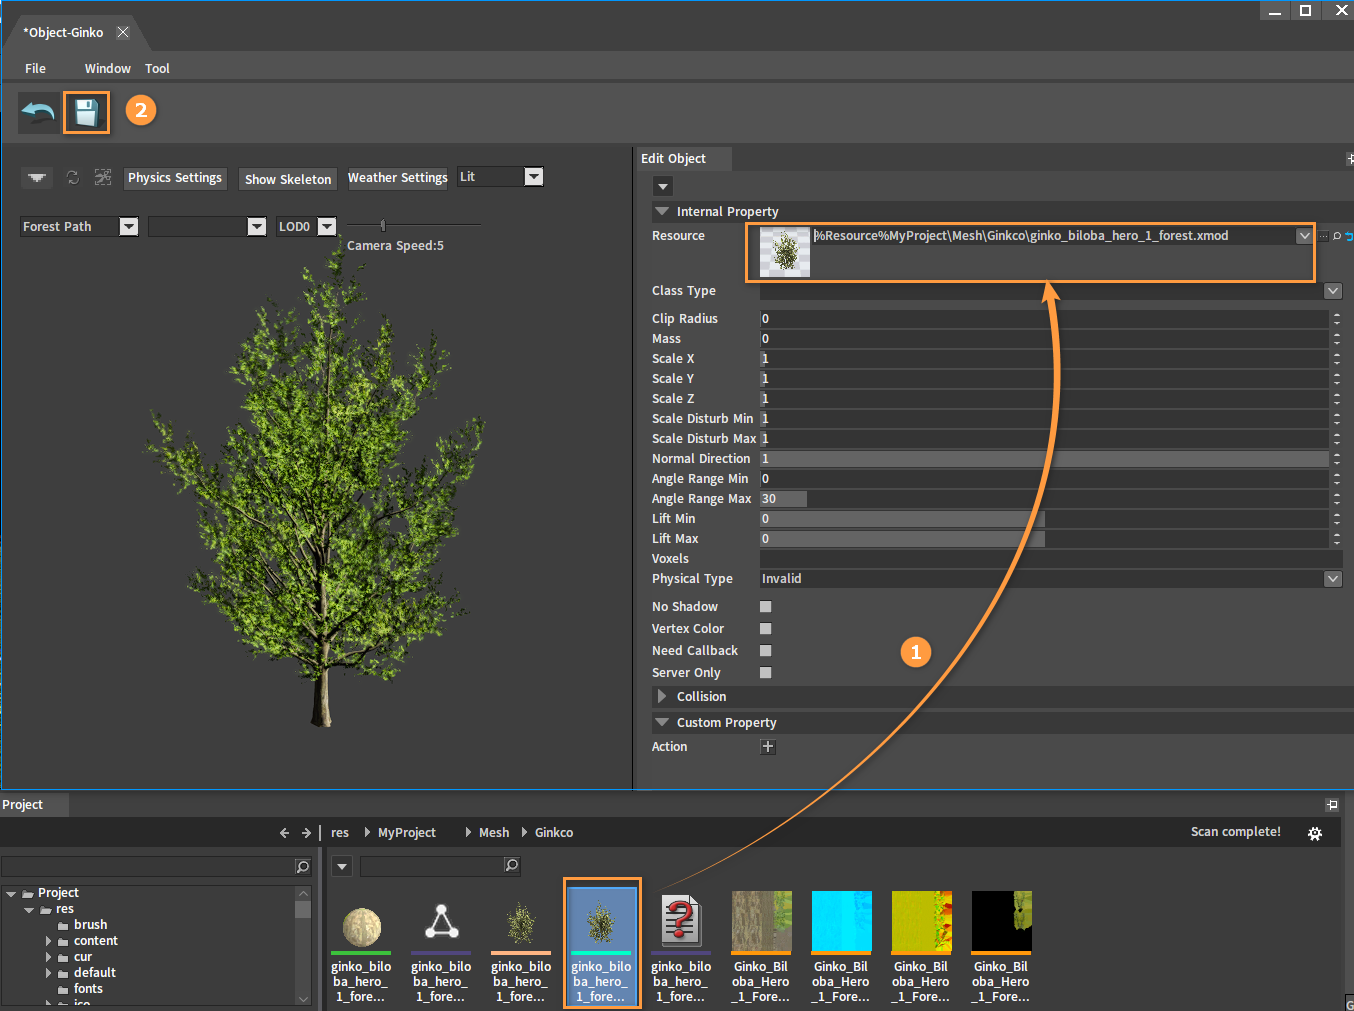Expand the content folder in Project tree
This screenshot has width=1354, height=1011.
coord(48,941)
